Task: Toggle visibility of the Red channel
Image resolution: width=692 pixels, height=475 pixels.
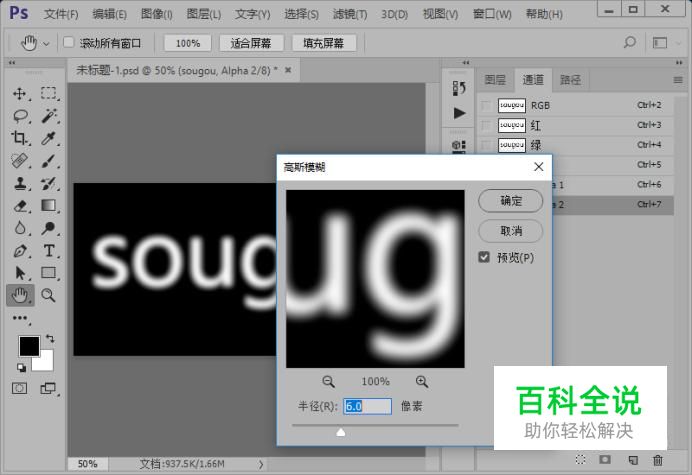Action: point(486,125)
